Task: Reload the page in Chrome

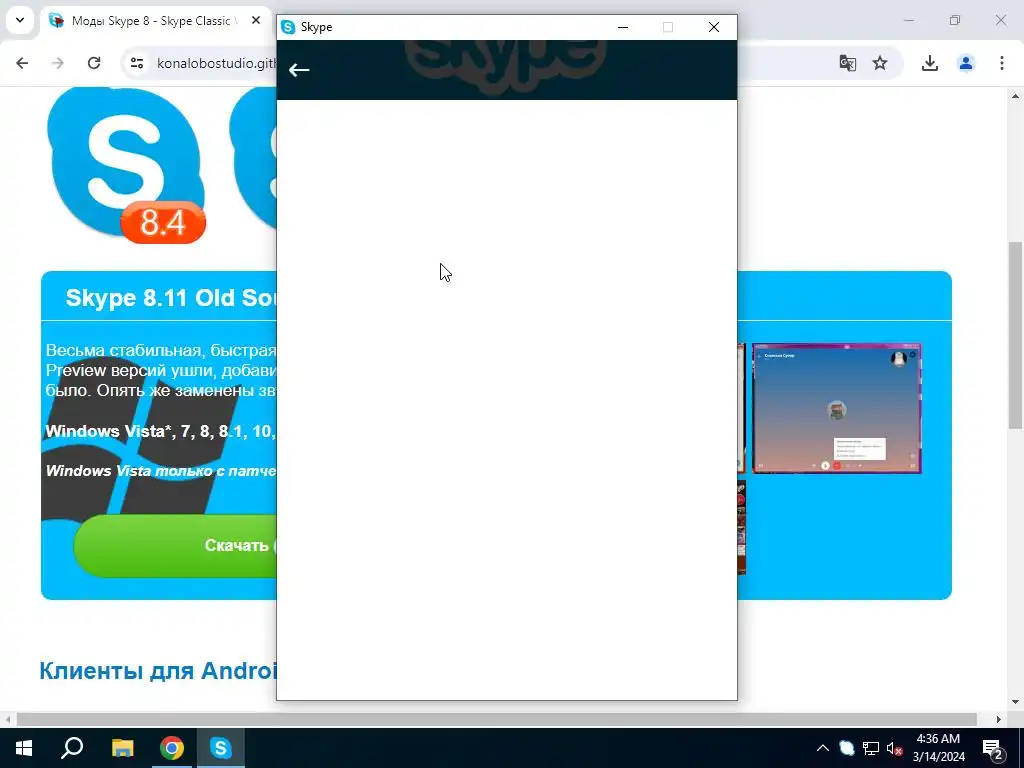Action: click(x=94, y=63)
